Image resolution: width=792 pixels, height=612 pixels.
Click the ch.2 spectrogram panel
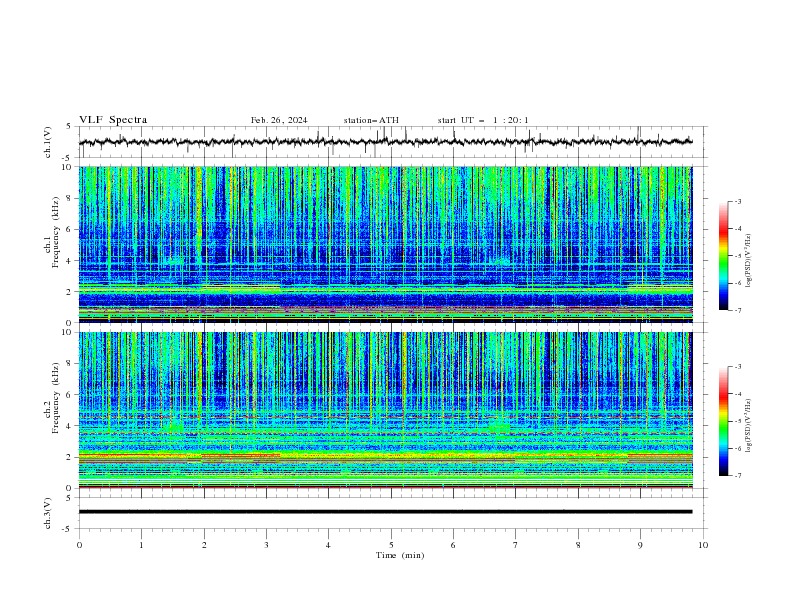tap(385, 410)
